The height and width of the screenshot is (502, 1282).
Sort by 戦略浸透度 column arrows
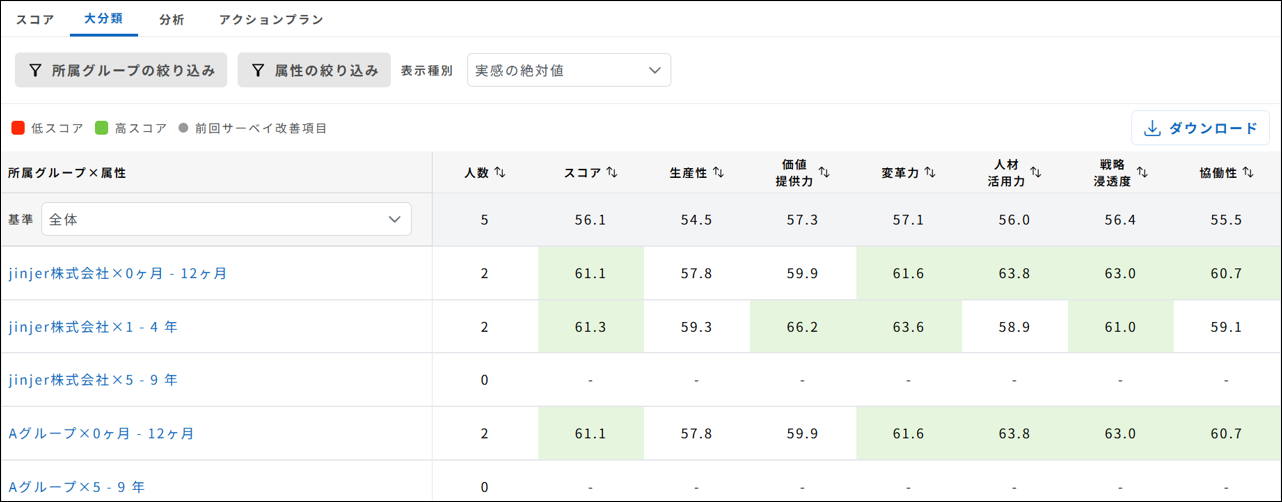coord(1141,173)
